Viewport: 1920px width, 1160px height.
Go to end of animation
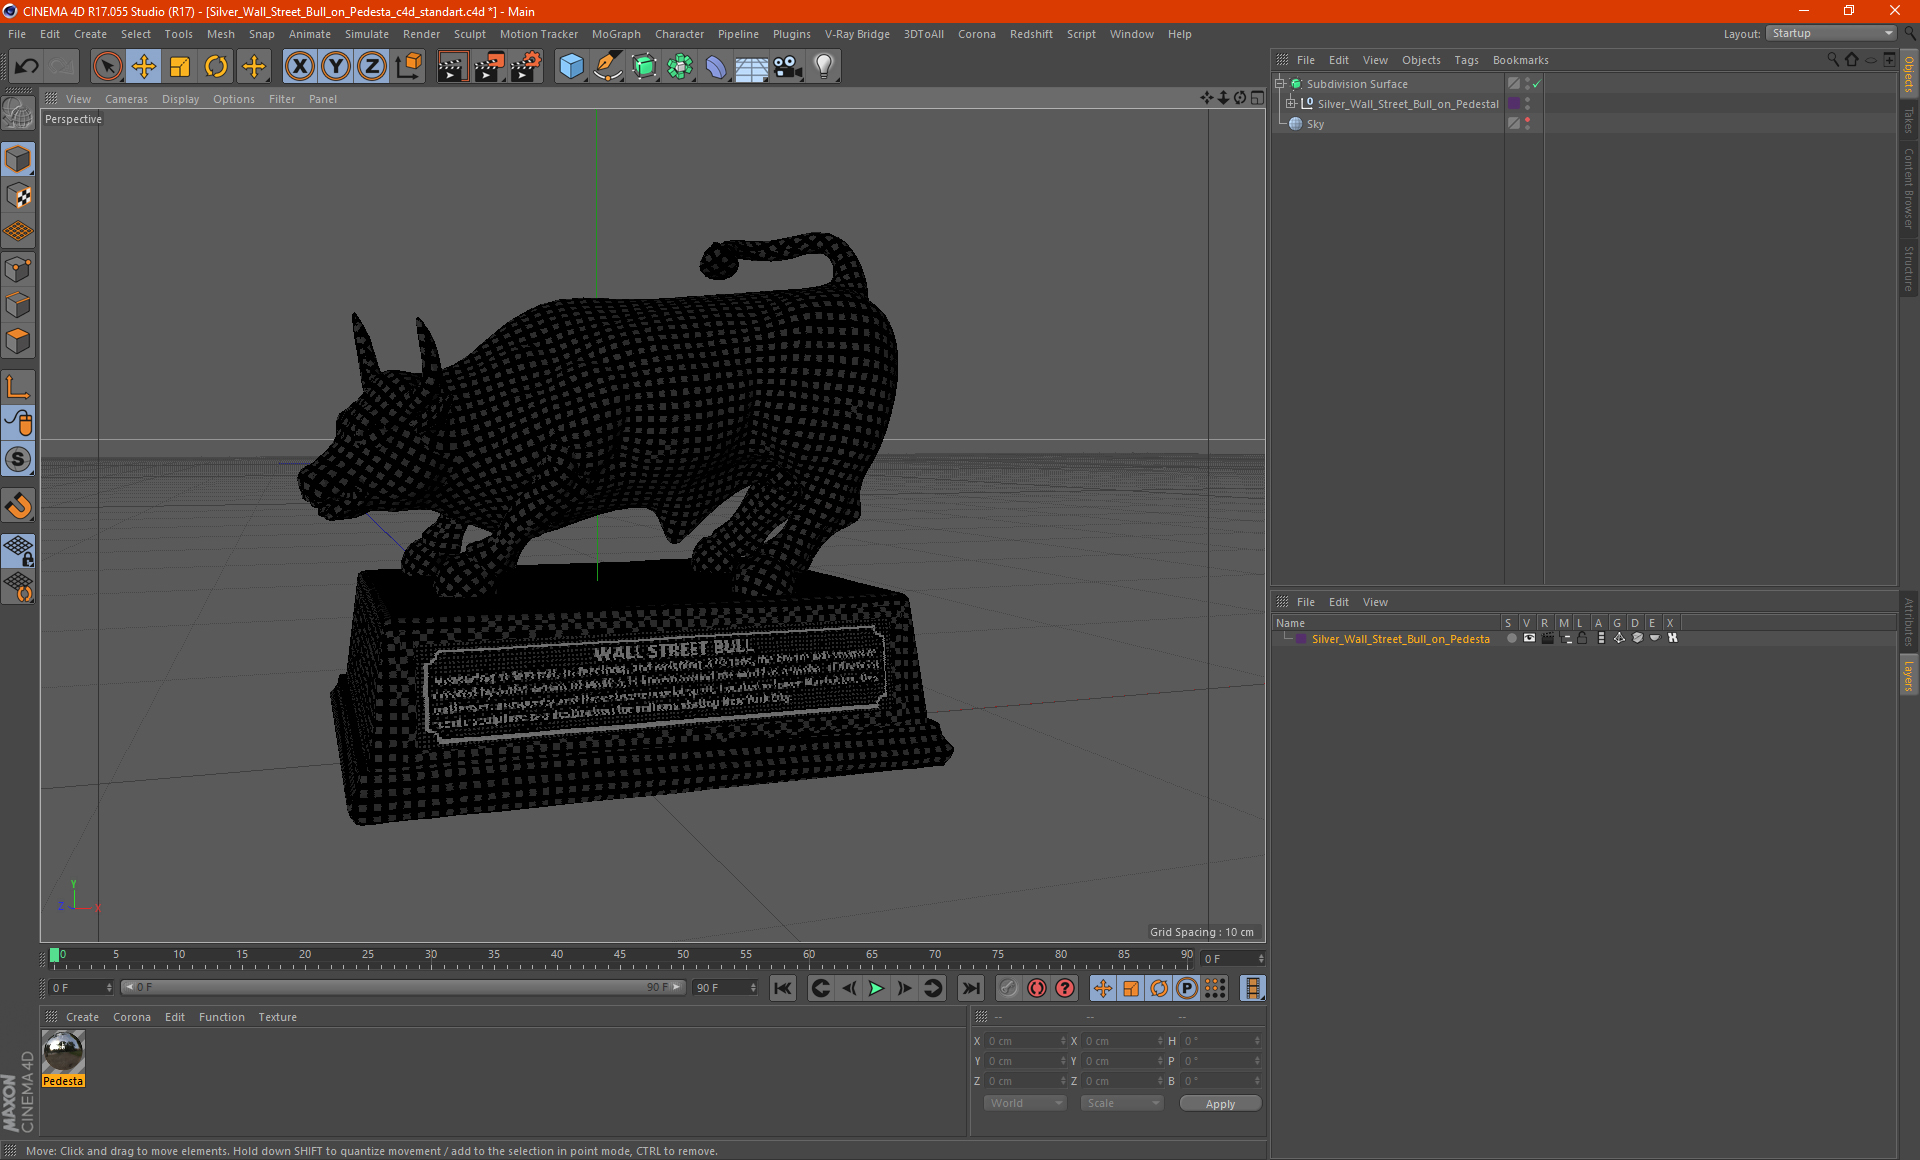pyautogui.click(x=970, y=988)
